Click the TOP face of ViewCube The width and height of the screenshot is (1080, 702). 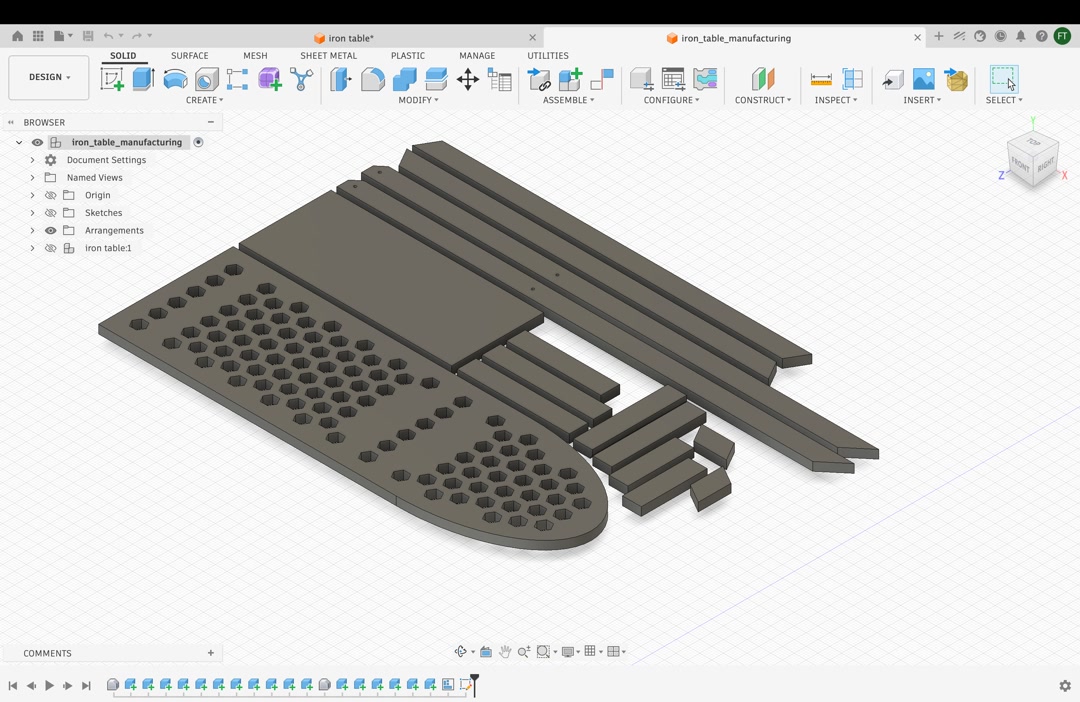(1033, 143)
